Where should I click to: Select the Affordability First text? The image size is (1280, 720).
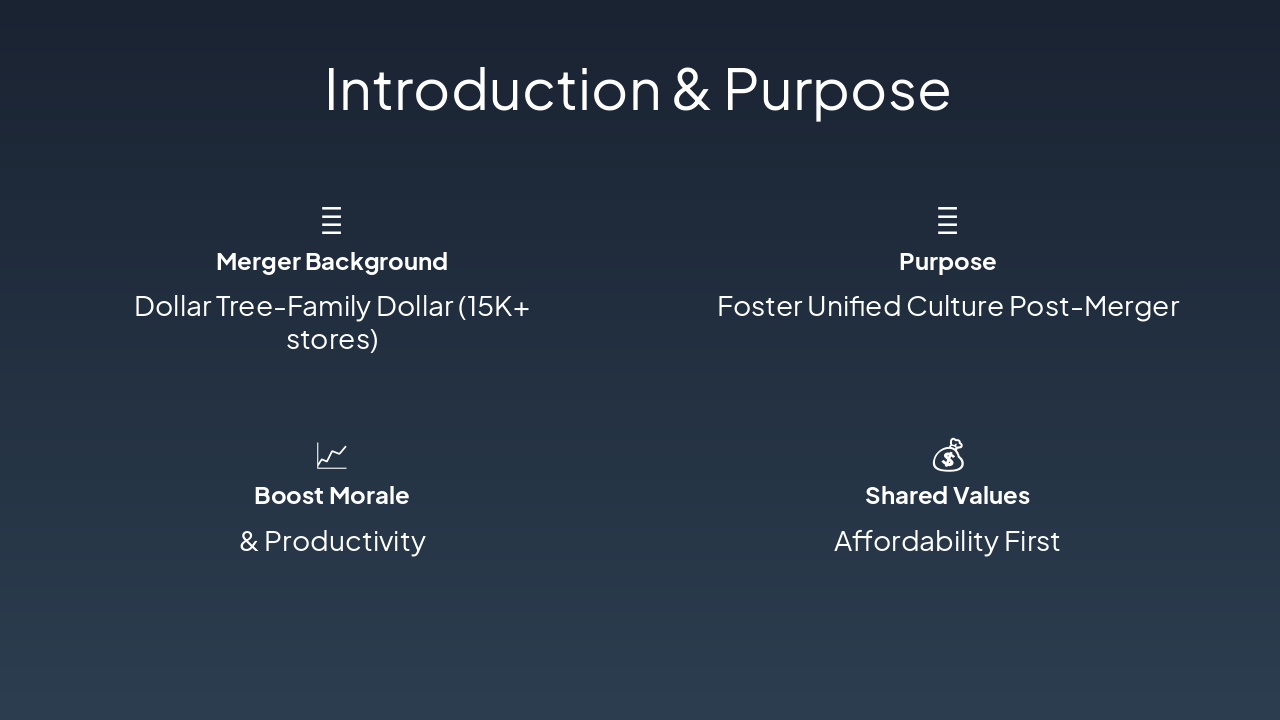tap(947, 541)
